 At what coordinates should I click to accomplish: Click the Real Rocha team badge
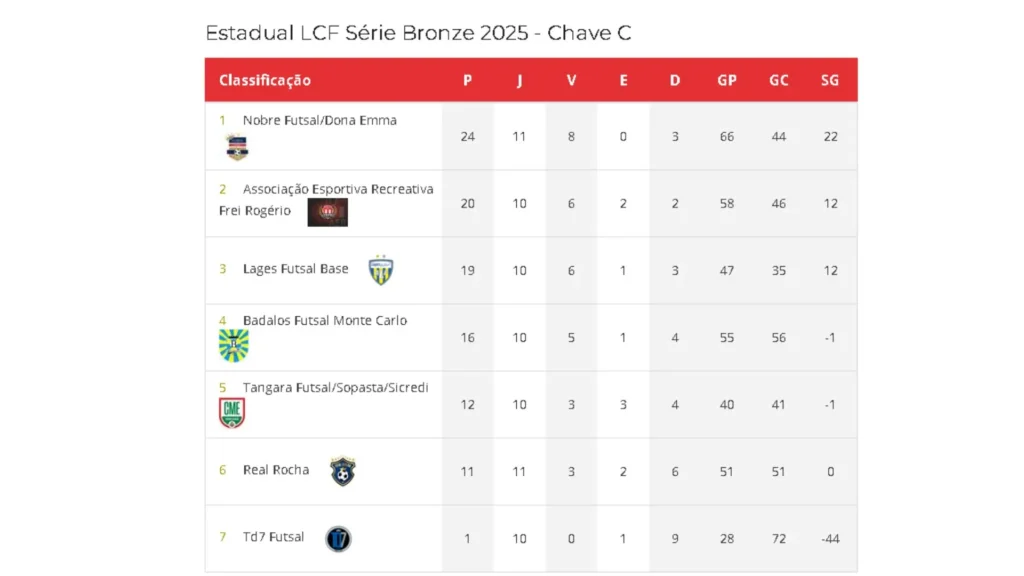click(343, 471)
